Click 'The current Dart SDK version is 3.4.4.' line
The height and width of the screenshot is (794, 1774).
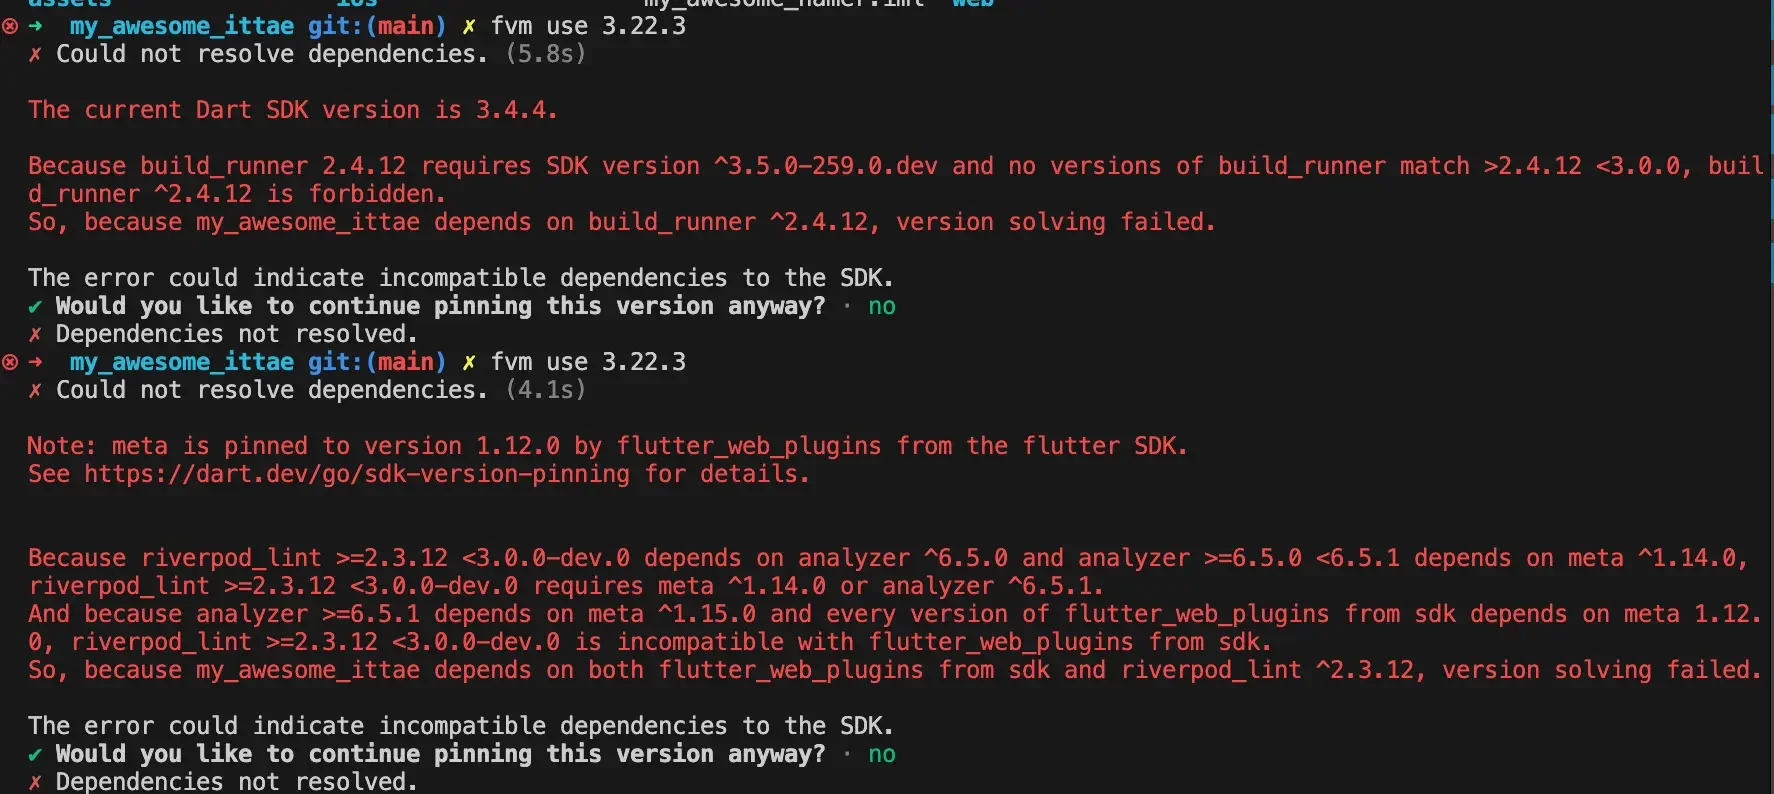(293, 110)
